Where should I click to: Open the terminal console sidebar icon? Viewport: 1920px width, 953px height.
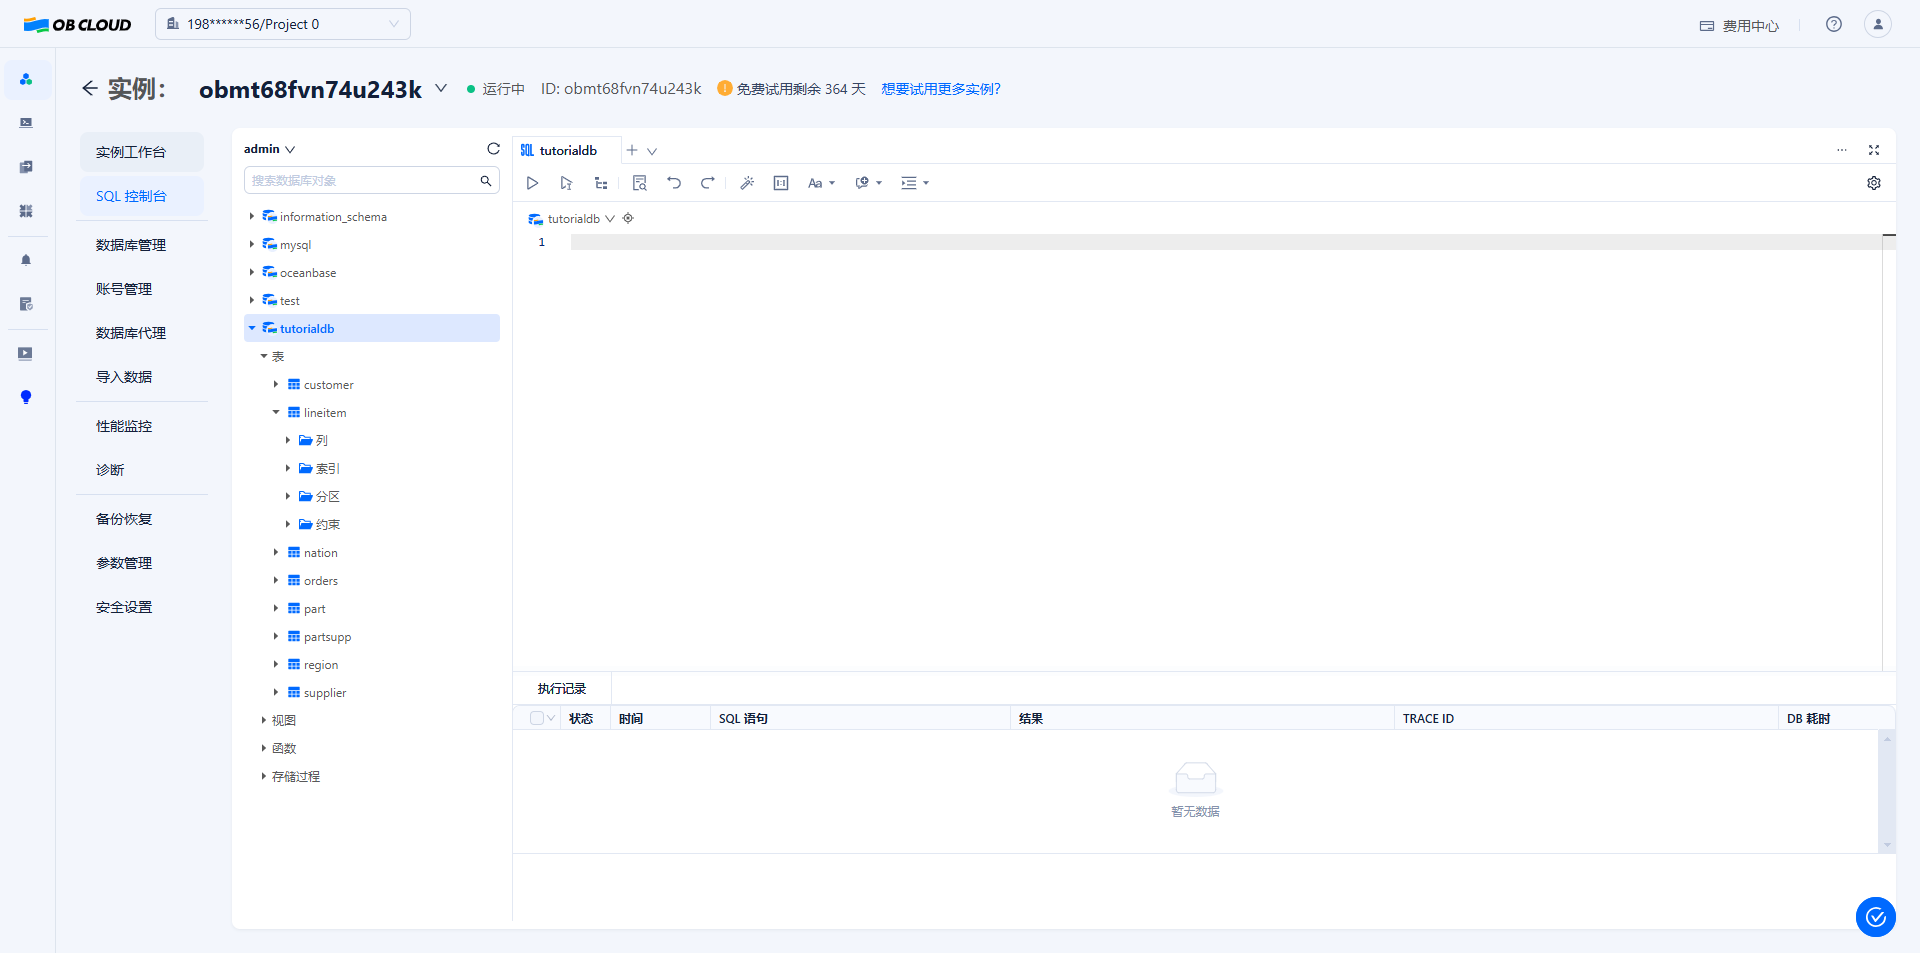pos(26,123)
